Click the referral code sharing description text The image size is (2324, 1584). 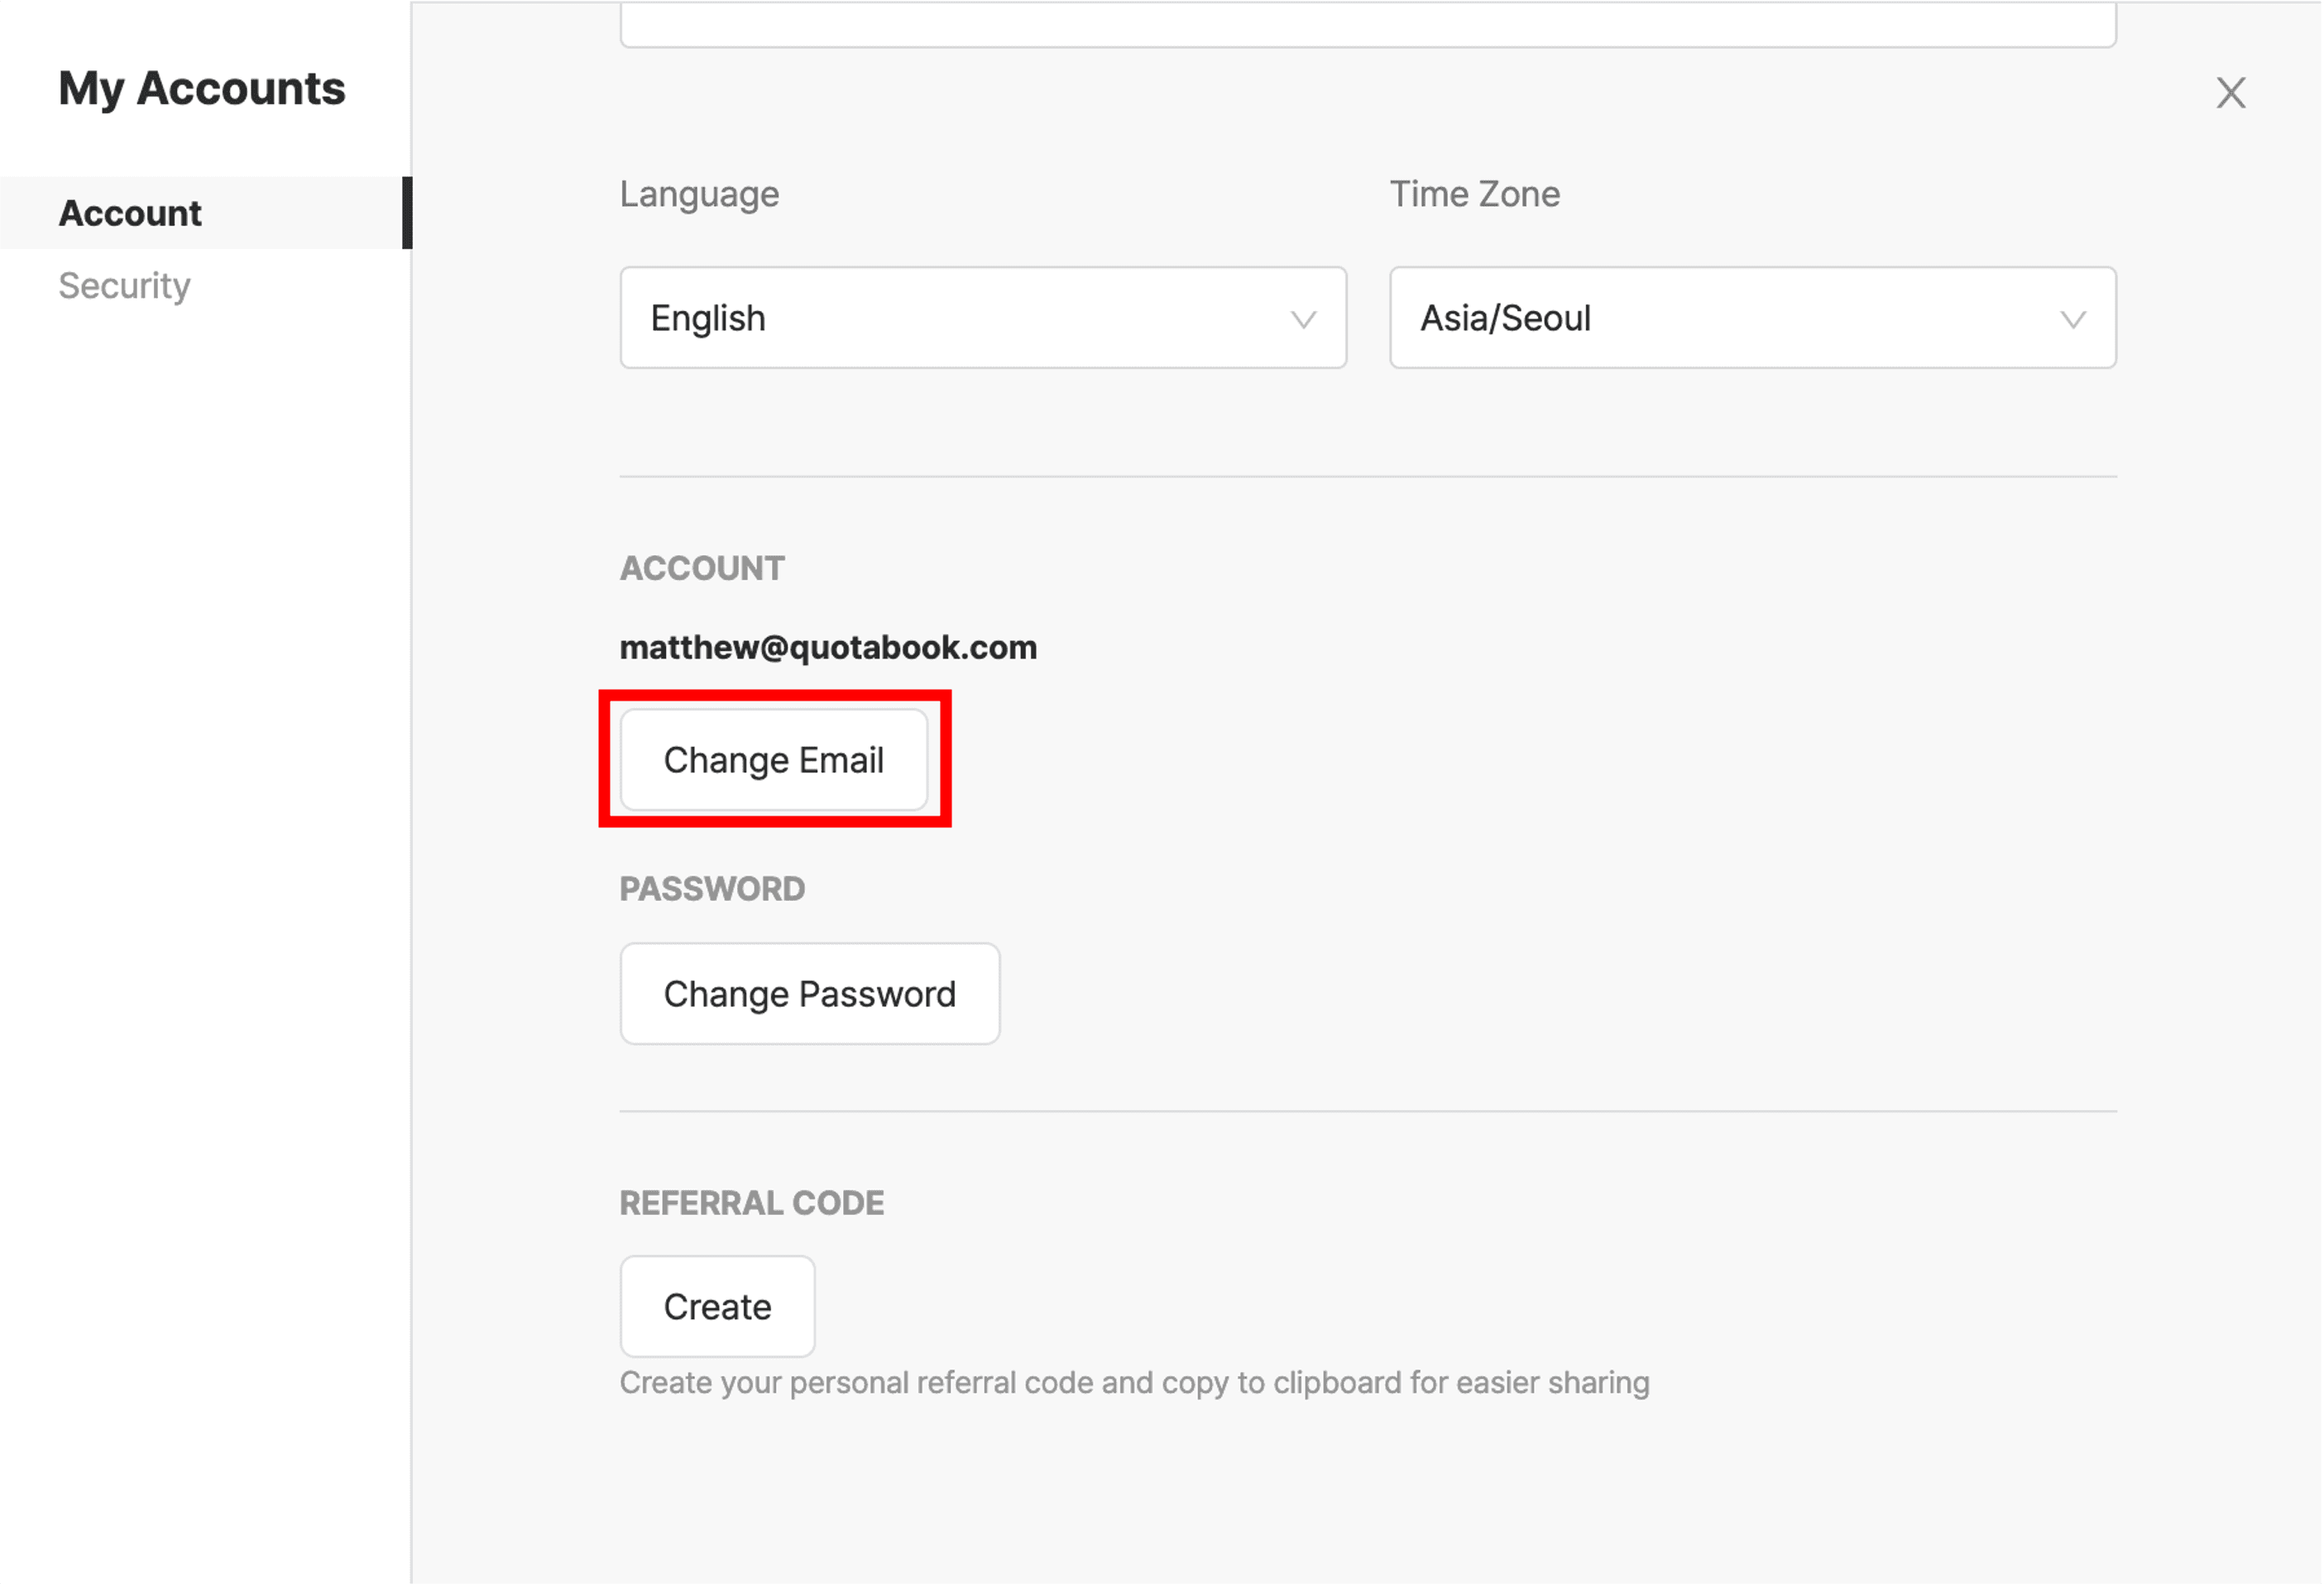pyautogui.click(x=1134, y=1383)
